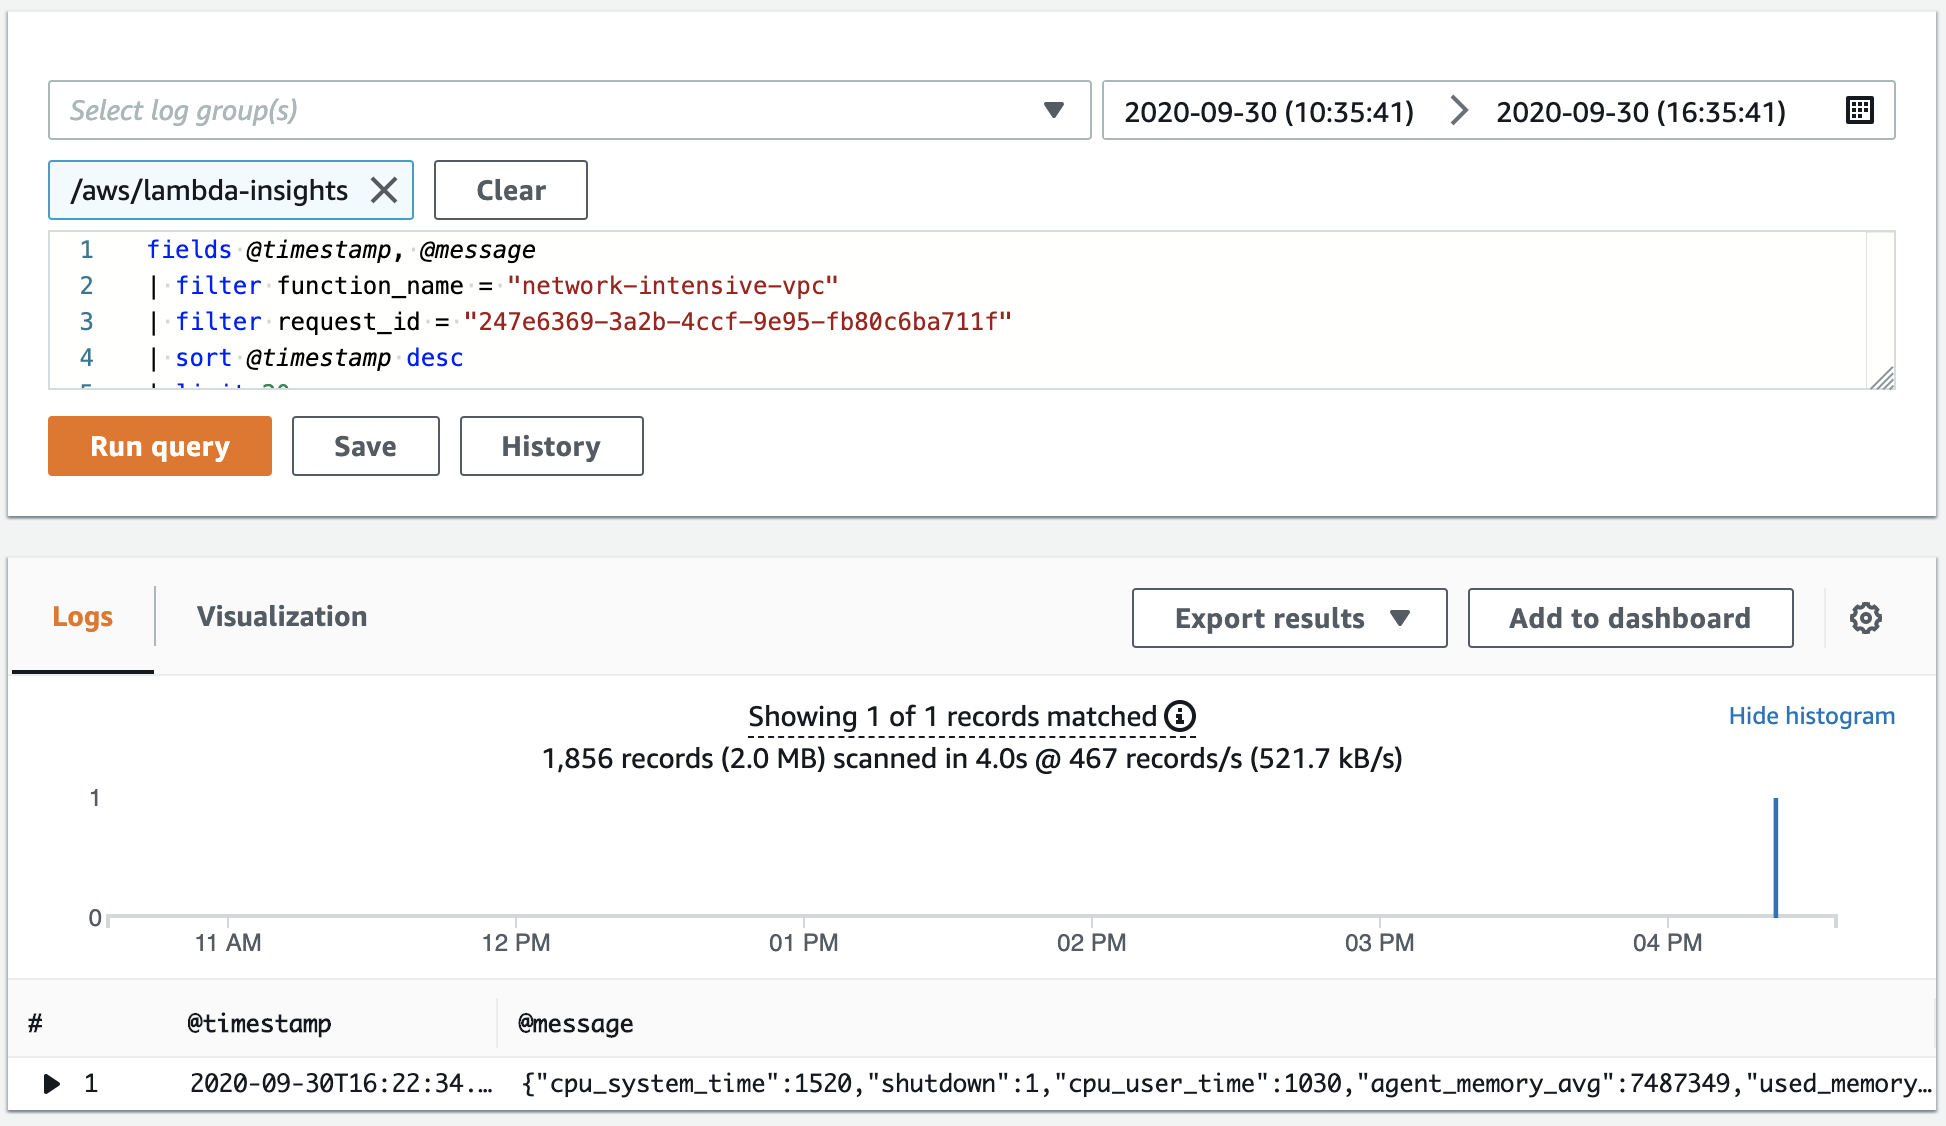1946x1126 pixels.
Task: Click the Clear button for log groups
Action: pyautogui.click(x=512, y=189)
